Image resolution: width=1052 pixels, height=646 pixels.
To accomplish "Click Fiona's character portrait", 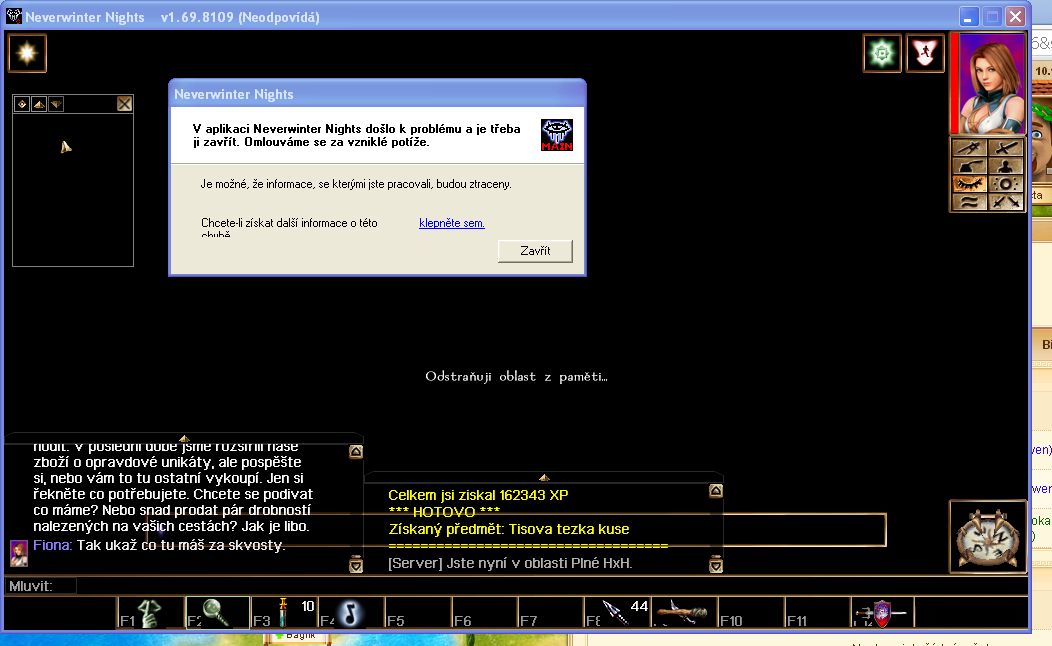I will 992,83.
